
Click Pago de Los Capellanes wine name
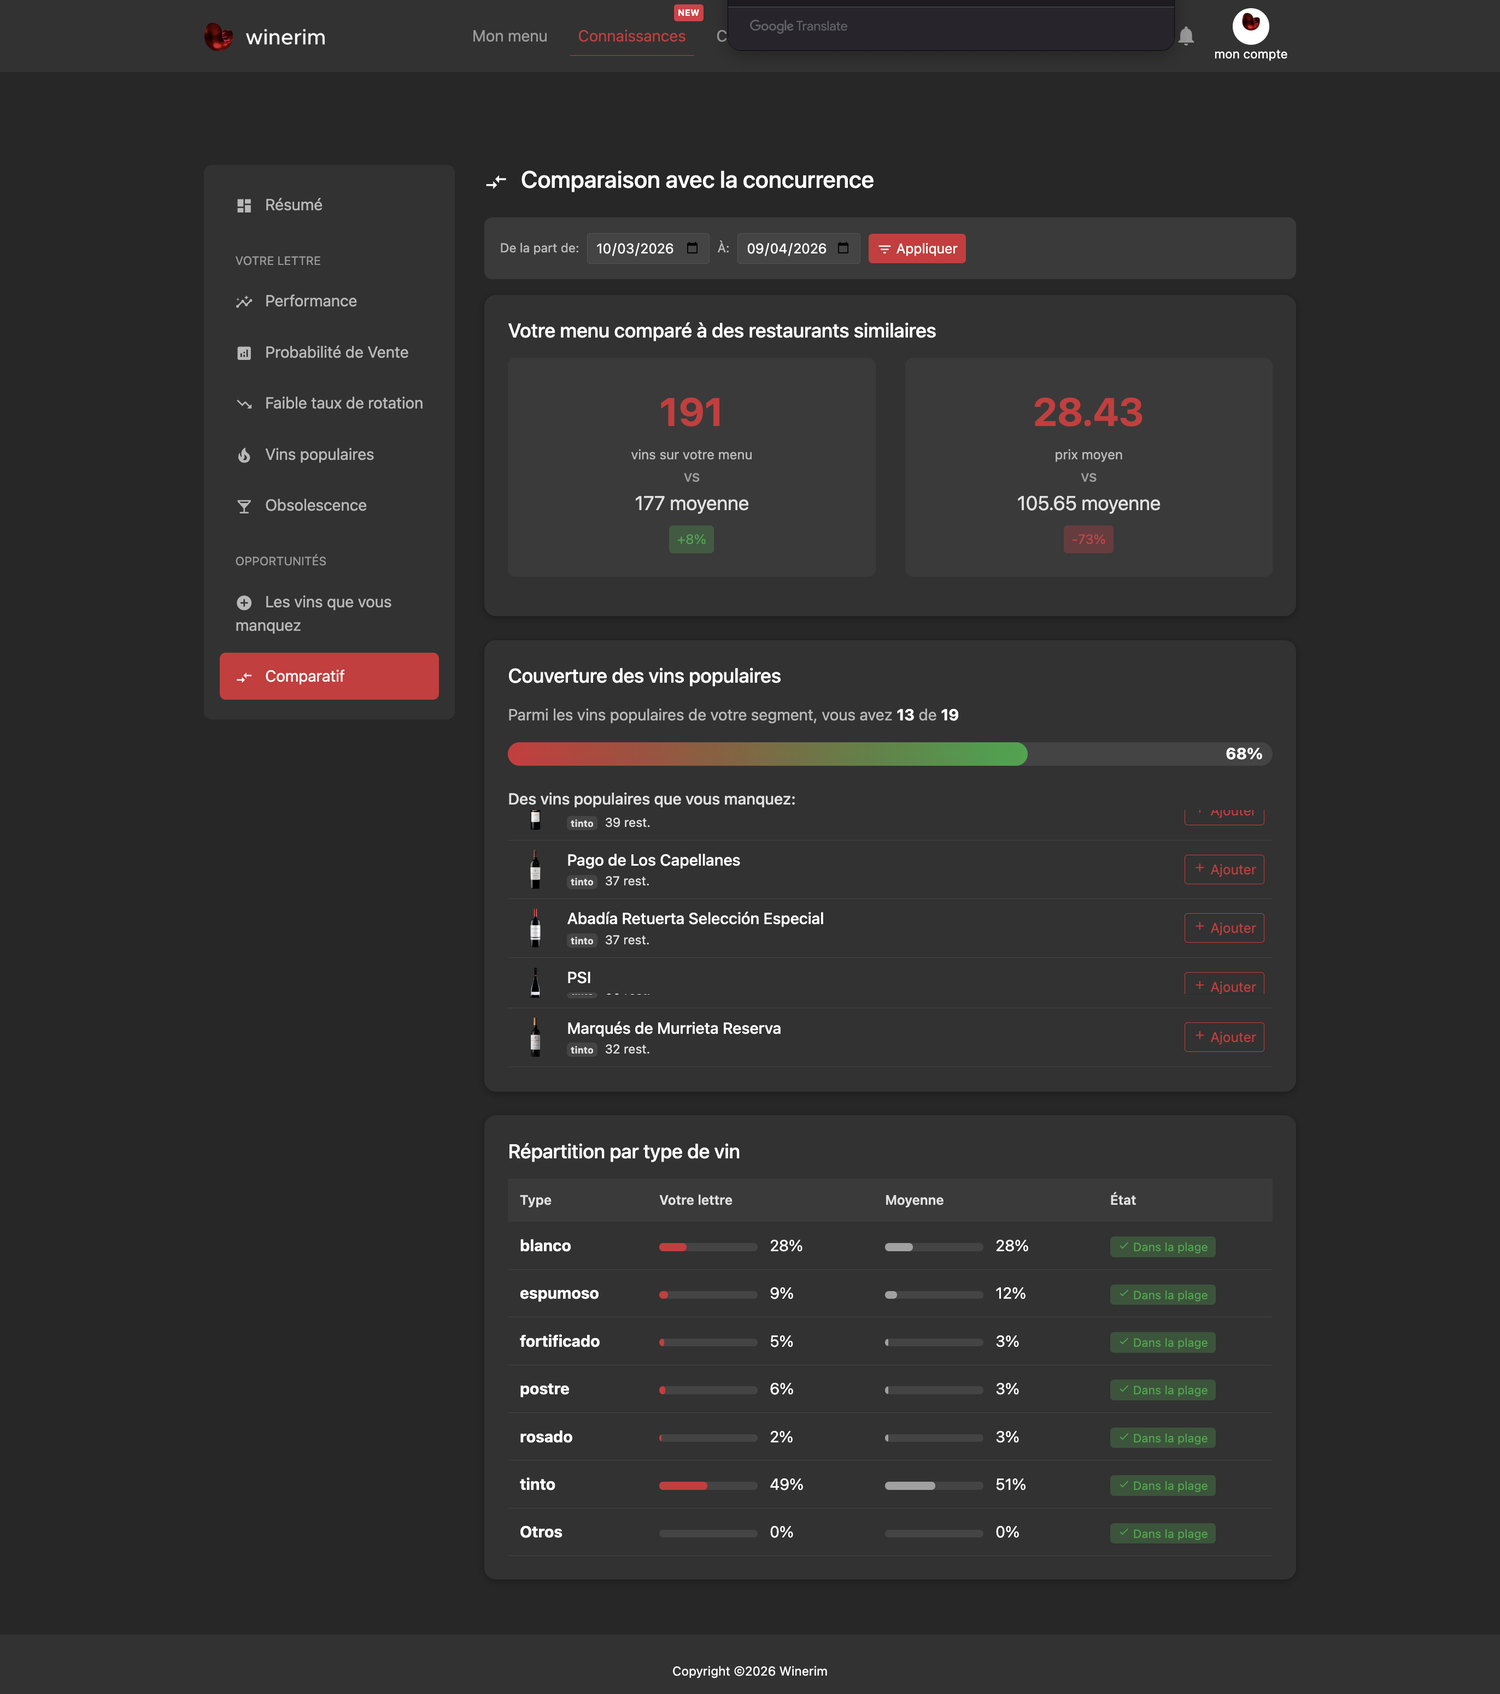click(654, 860)
